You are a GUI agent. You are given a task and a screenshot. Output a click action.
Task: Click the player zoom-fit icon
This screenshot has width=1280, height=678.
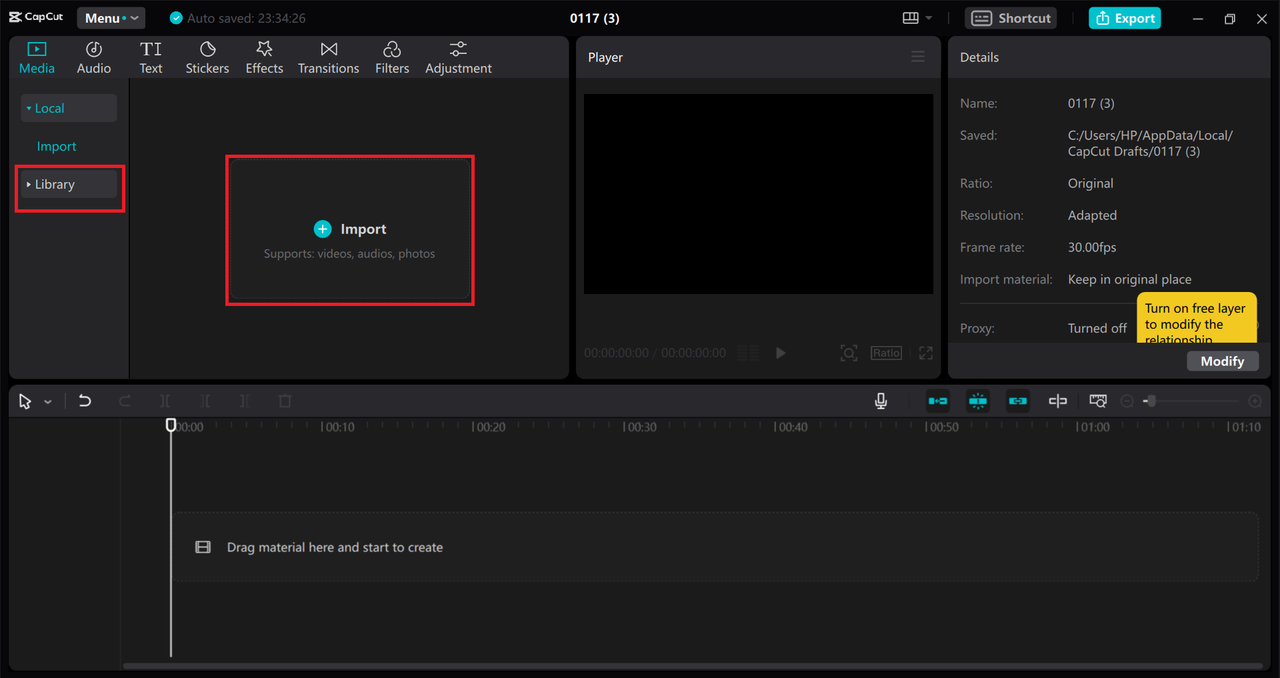click(849, 353)
